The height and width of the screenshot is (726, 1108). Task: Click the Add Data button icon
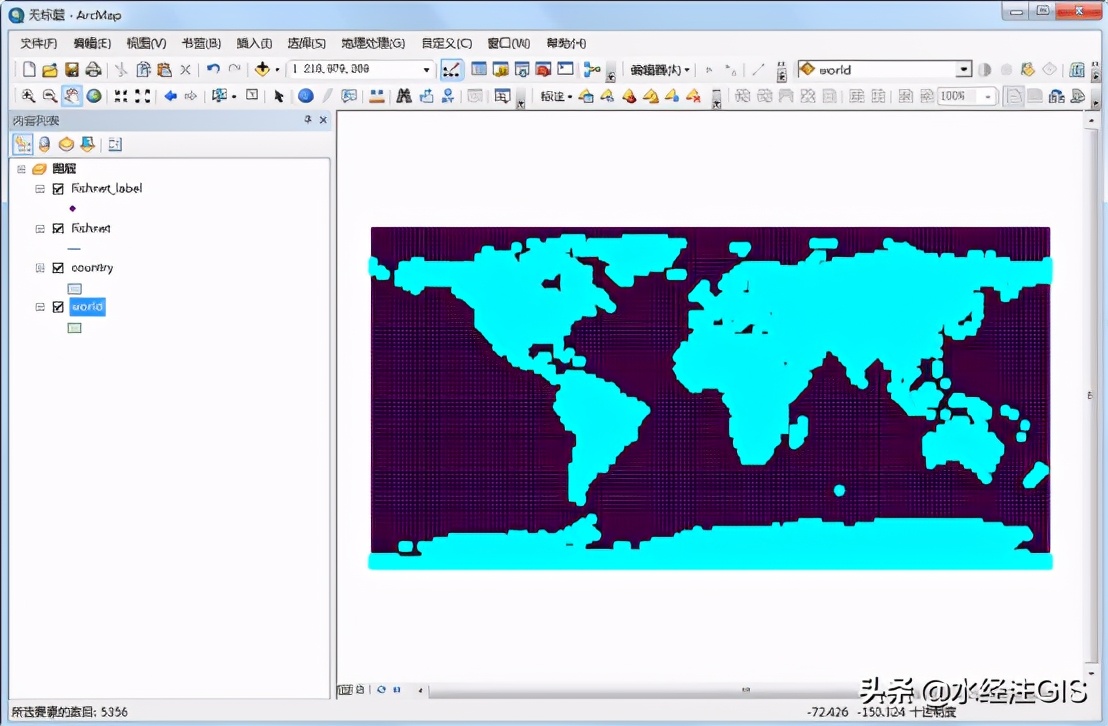[x=263, y=70]
